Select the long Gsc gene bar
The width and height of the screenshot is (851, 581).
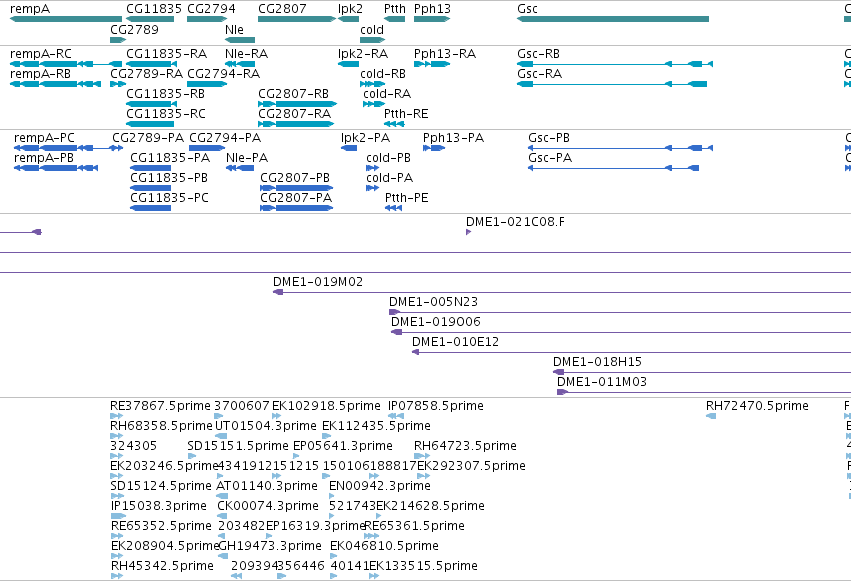coord(613,19)
